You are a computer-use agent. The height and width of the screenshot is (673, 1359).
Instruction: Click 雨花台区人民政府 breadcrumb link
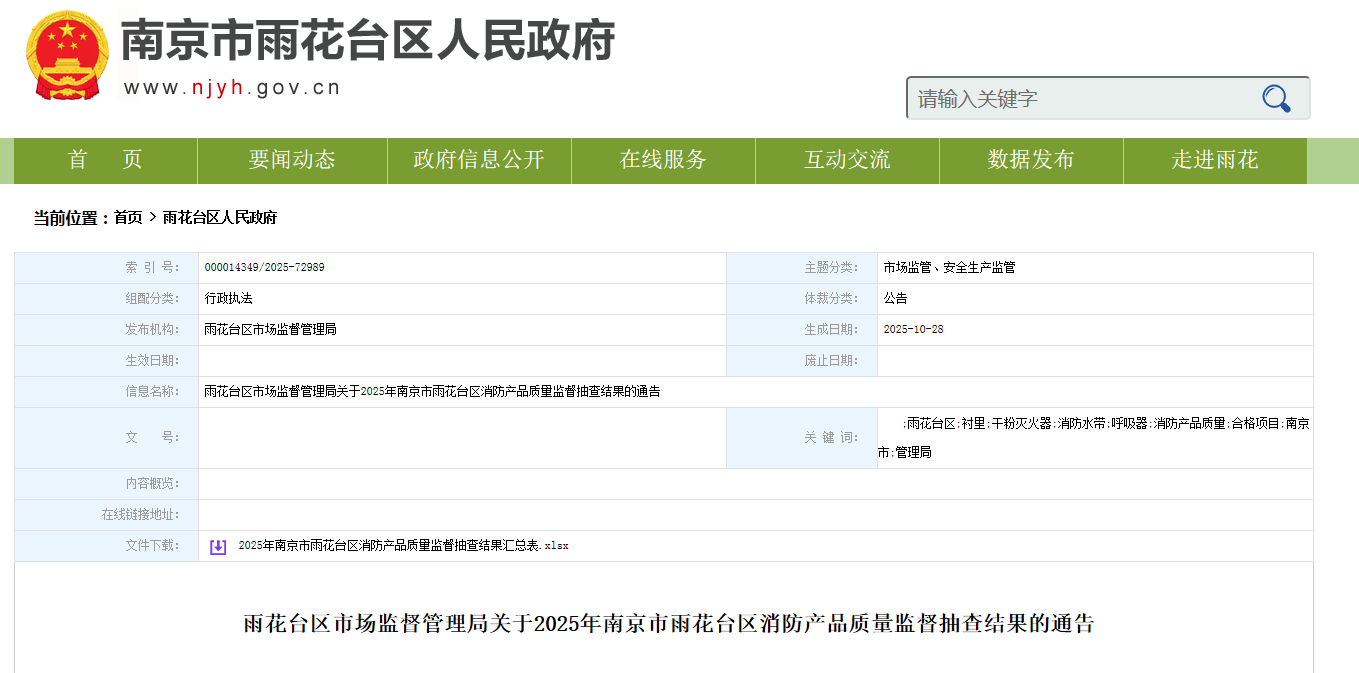[x=220, y=218]
